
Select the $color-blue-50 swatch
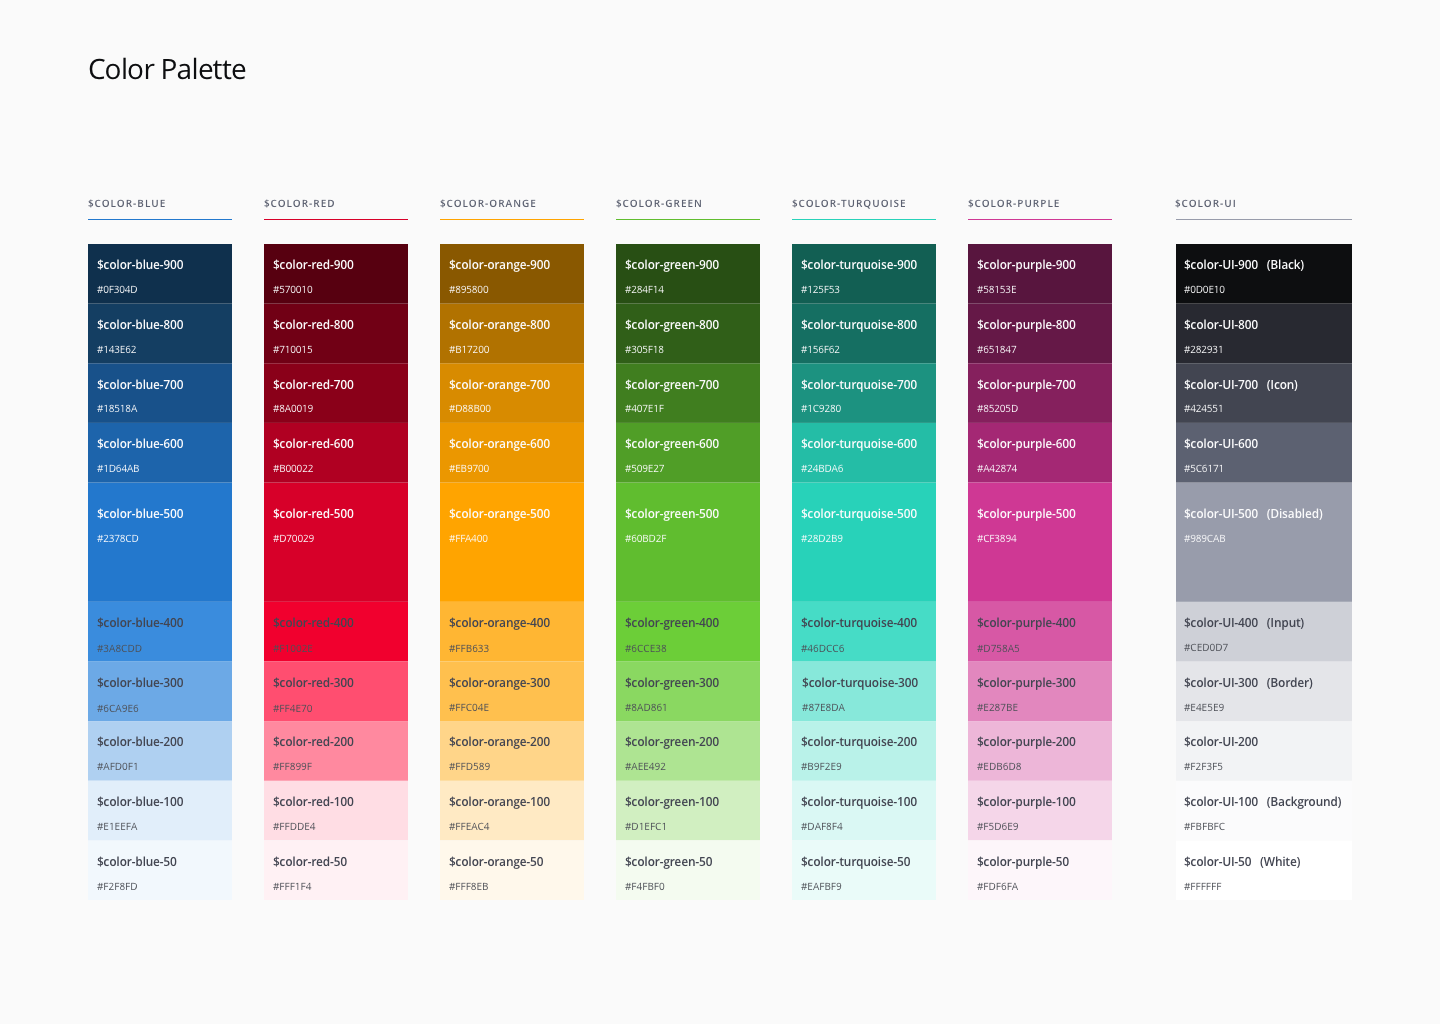point(160,870)
